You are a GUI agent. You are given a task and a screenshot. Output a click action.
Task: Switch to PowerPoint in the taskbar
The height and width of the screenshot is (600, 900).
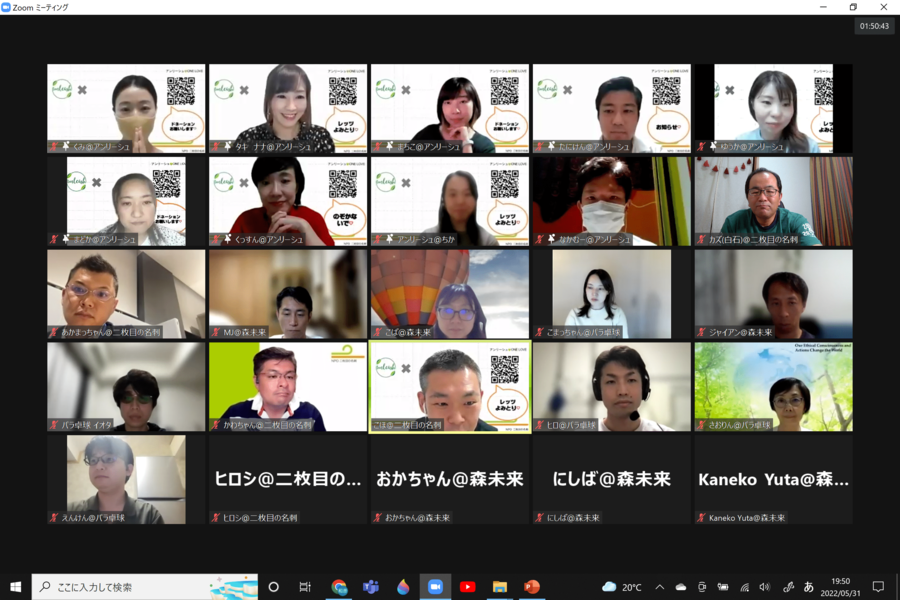531,587
